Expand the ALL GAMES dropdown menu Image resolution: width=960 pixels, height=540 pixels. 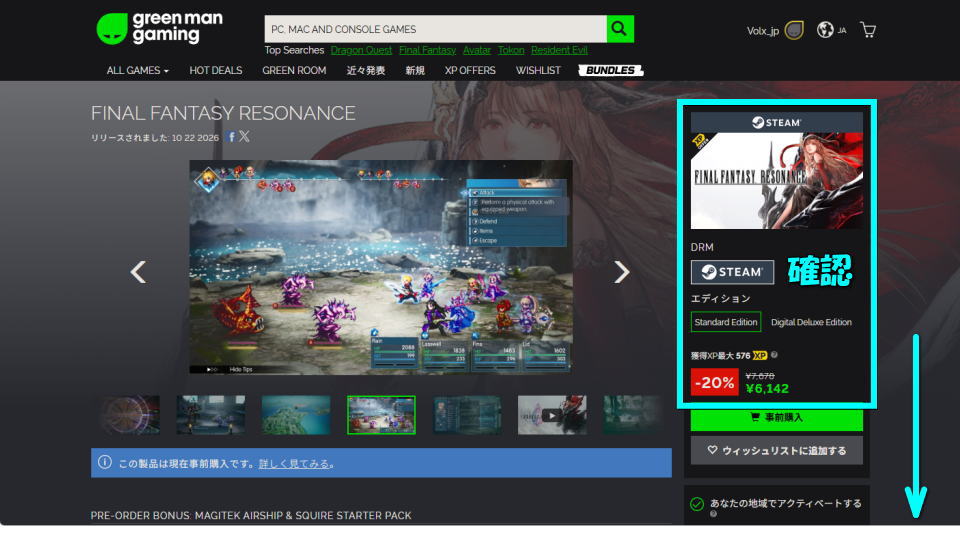pos(137,70)
